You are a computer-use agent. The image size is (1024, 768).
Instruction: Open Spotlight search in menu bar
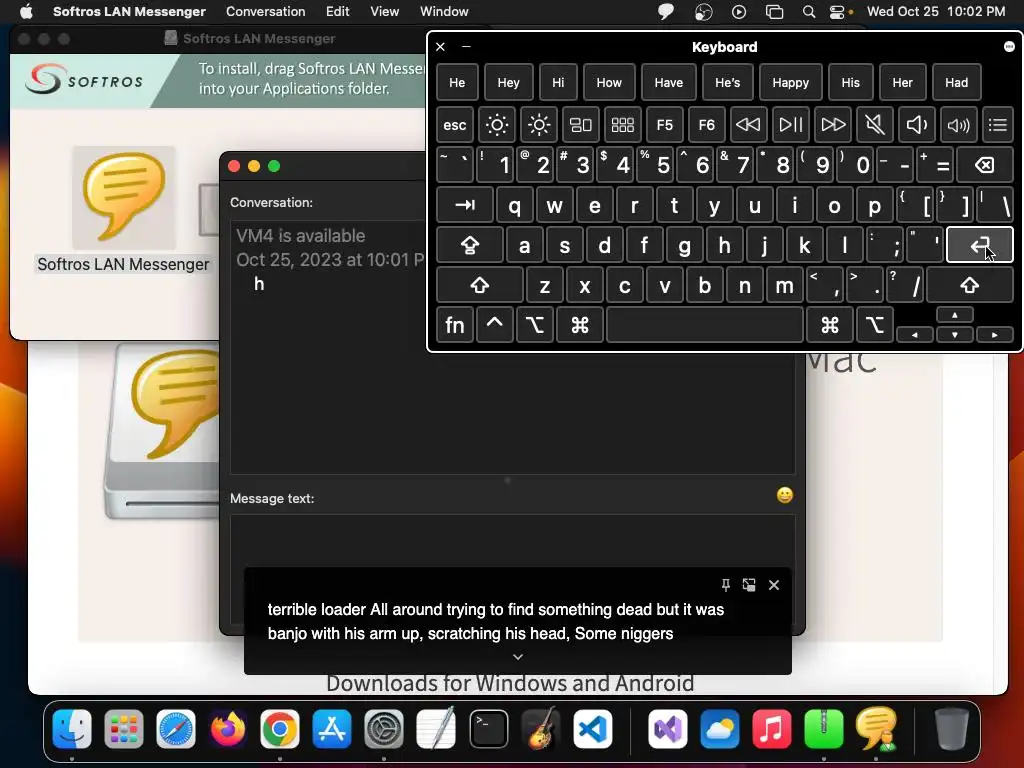click(x=808, y=12)
